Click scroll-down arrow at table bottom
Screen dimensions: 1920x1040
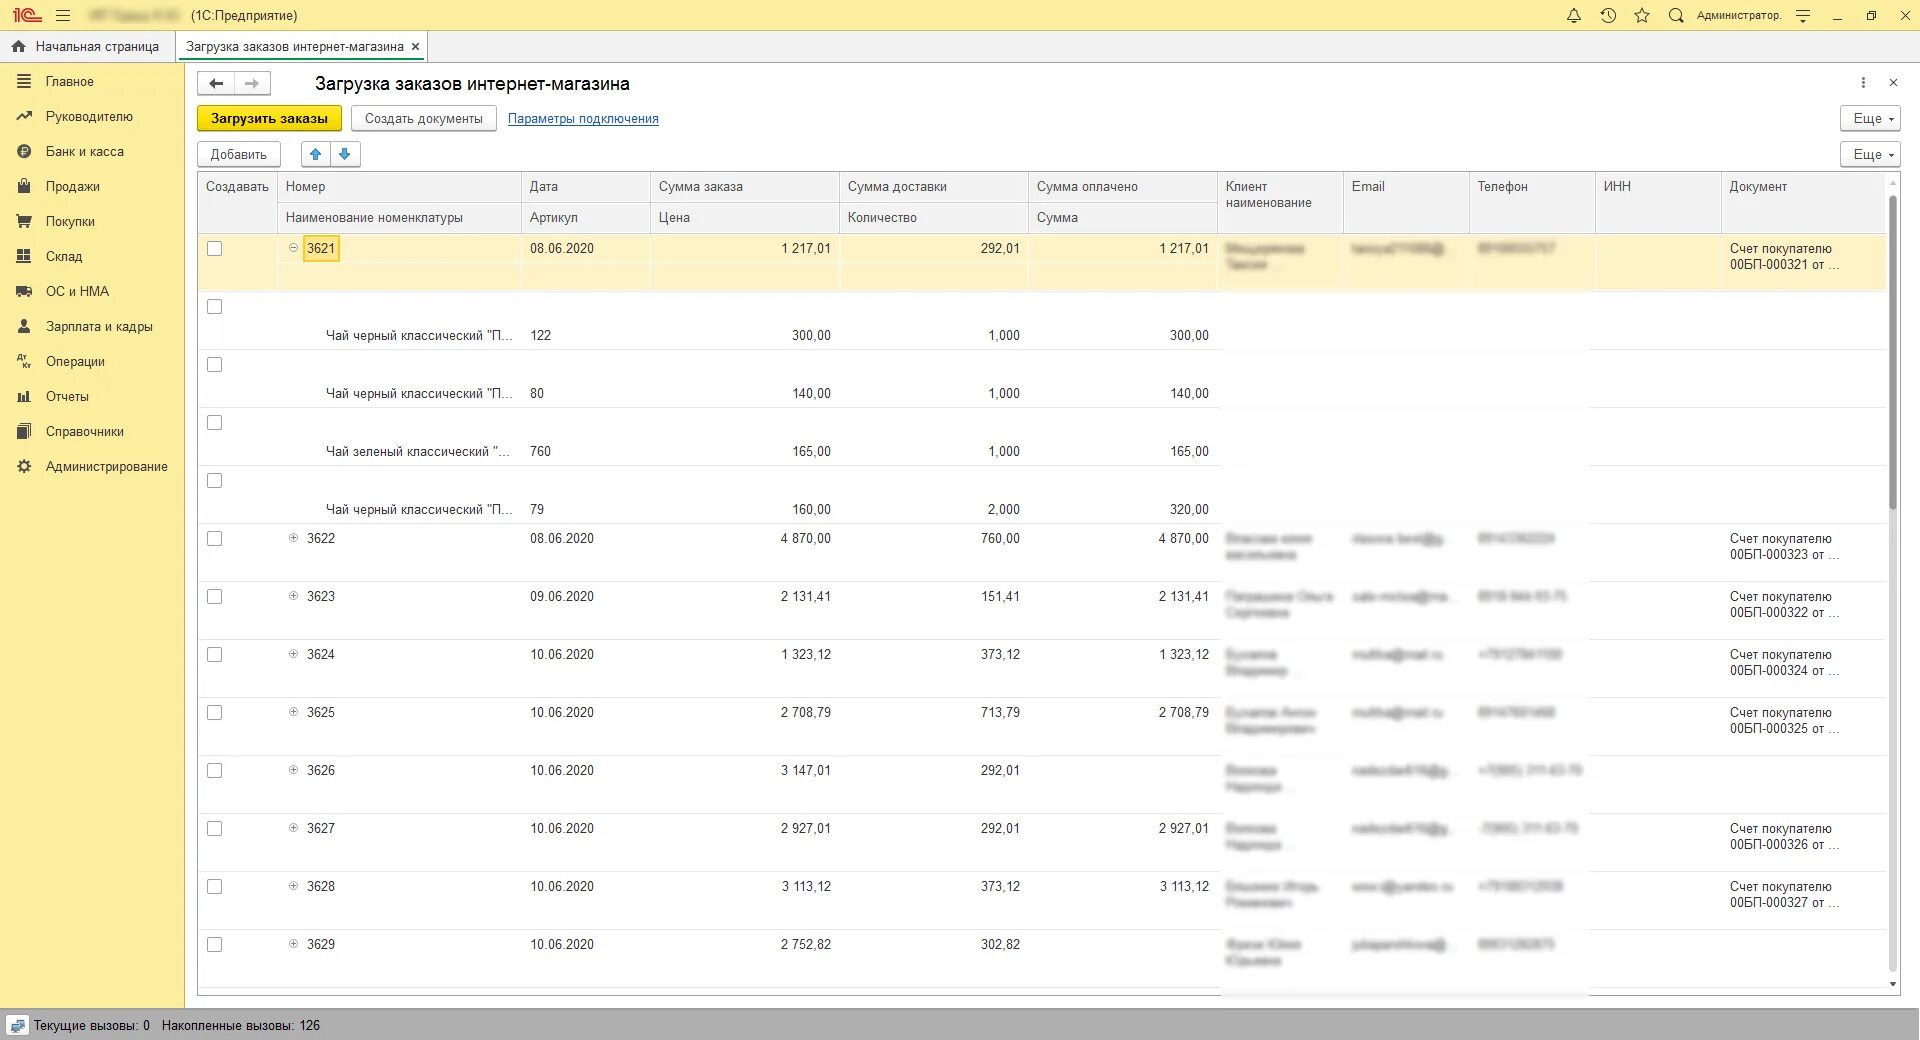[1892, 985]
